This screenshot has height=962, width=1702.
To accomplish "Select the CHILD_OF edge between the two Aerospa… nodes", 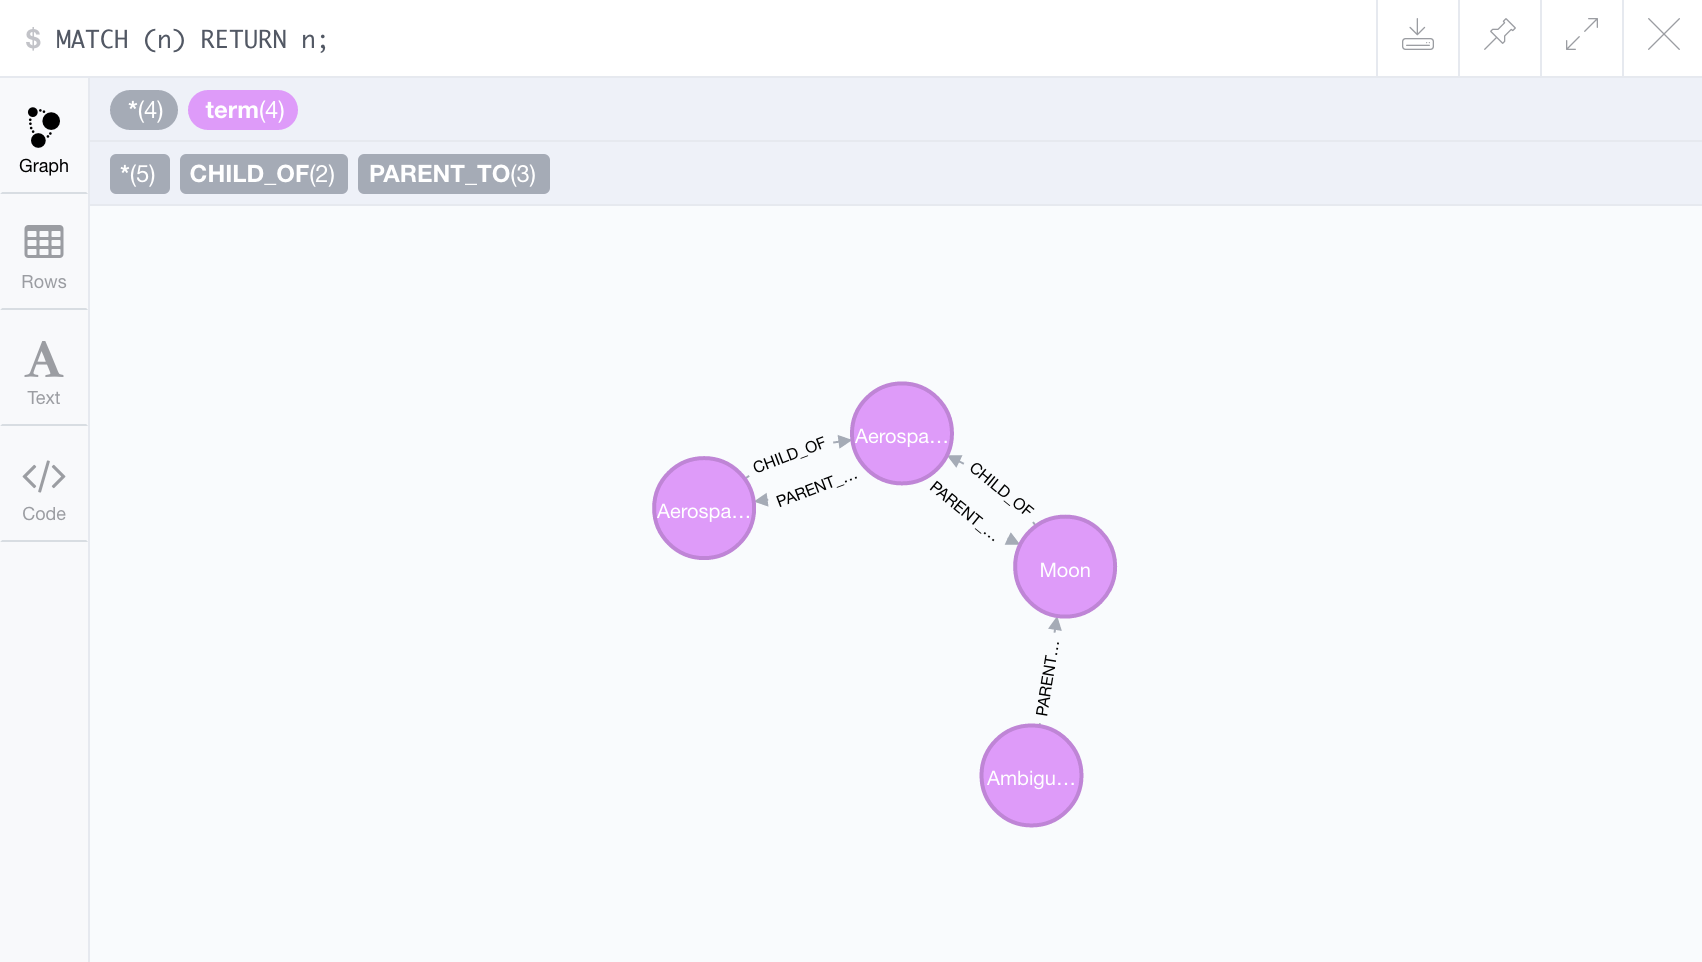I will point(789,454).
